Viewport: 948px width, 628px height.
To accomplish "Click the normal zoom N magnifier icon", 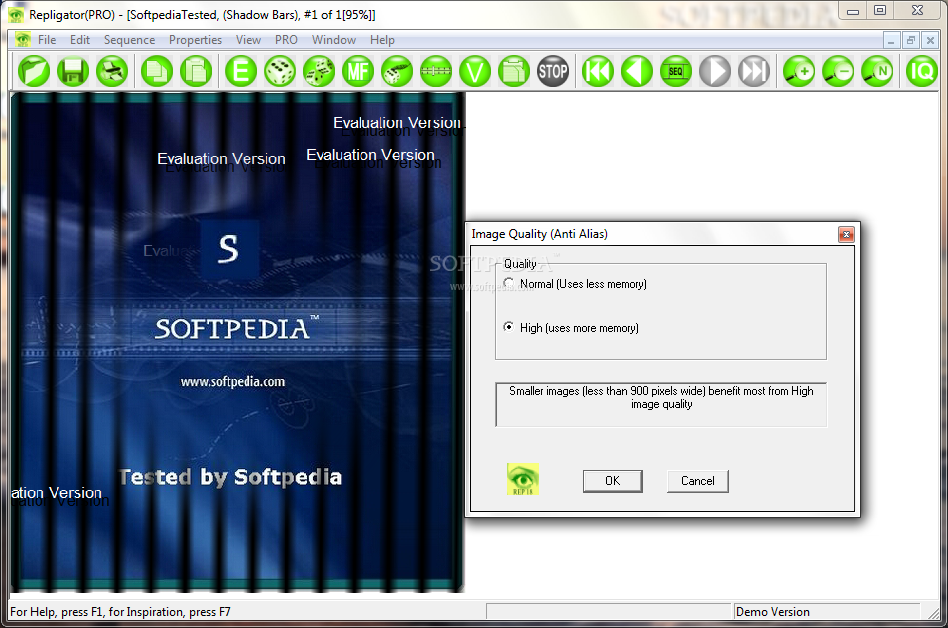I will [877, 71].
